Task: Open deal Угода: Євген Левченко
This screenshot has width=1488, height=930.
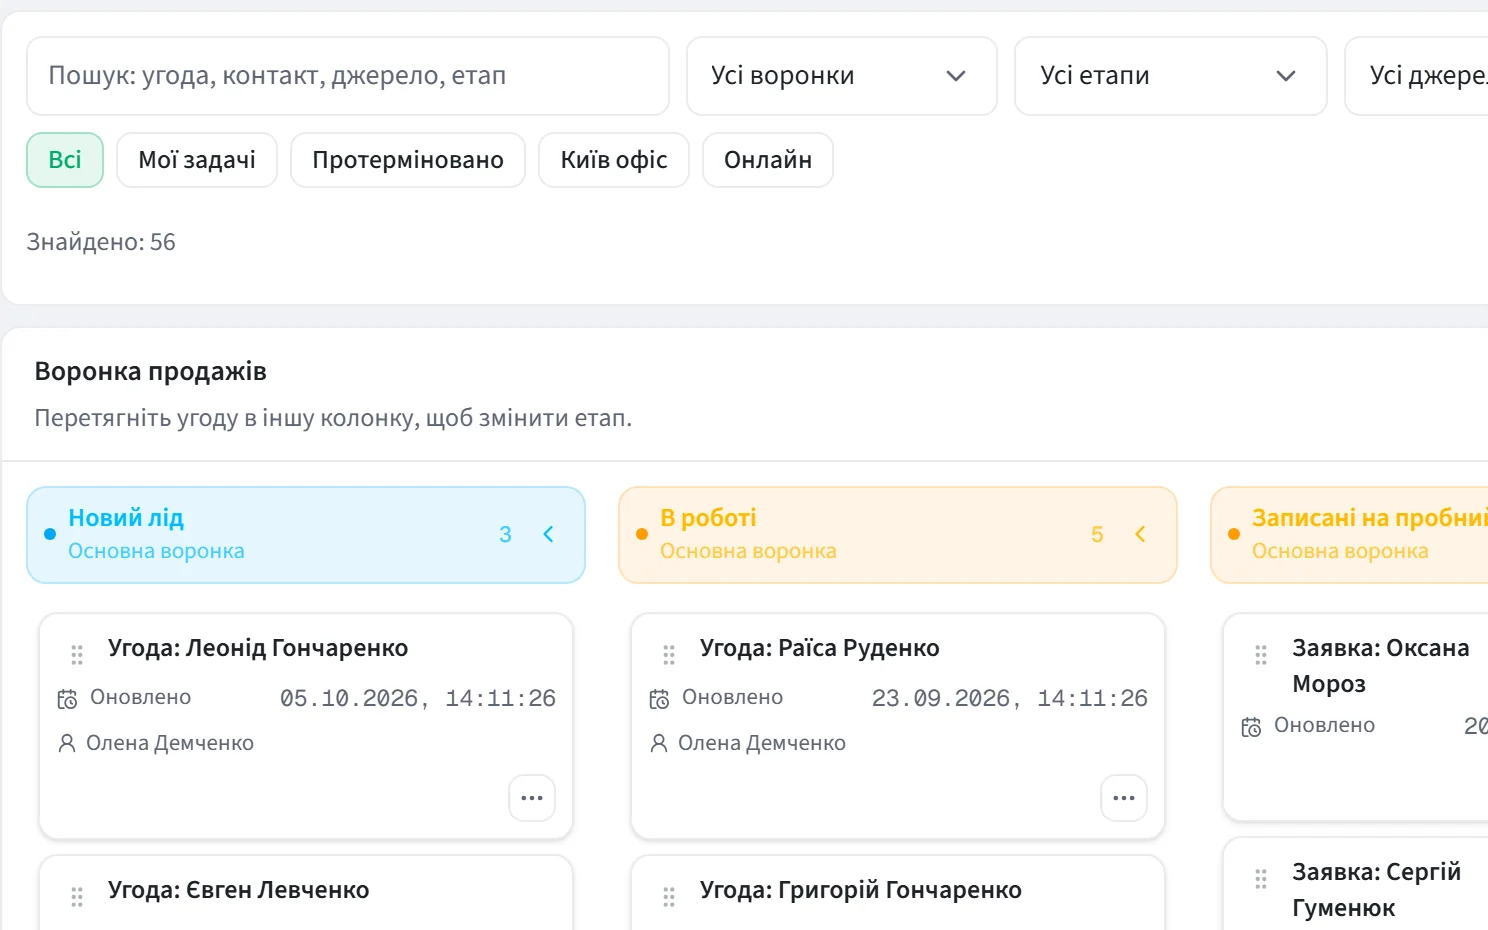Action: [239, 890]
